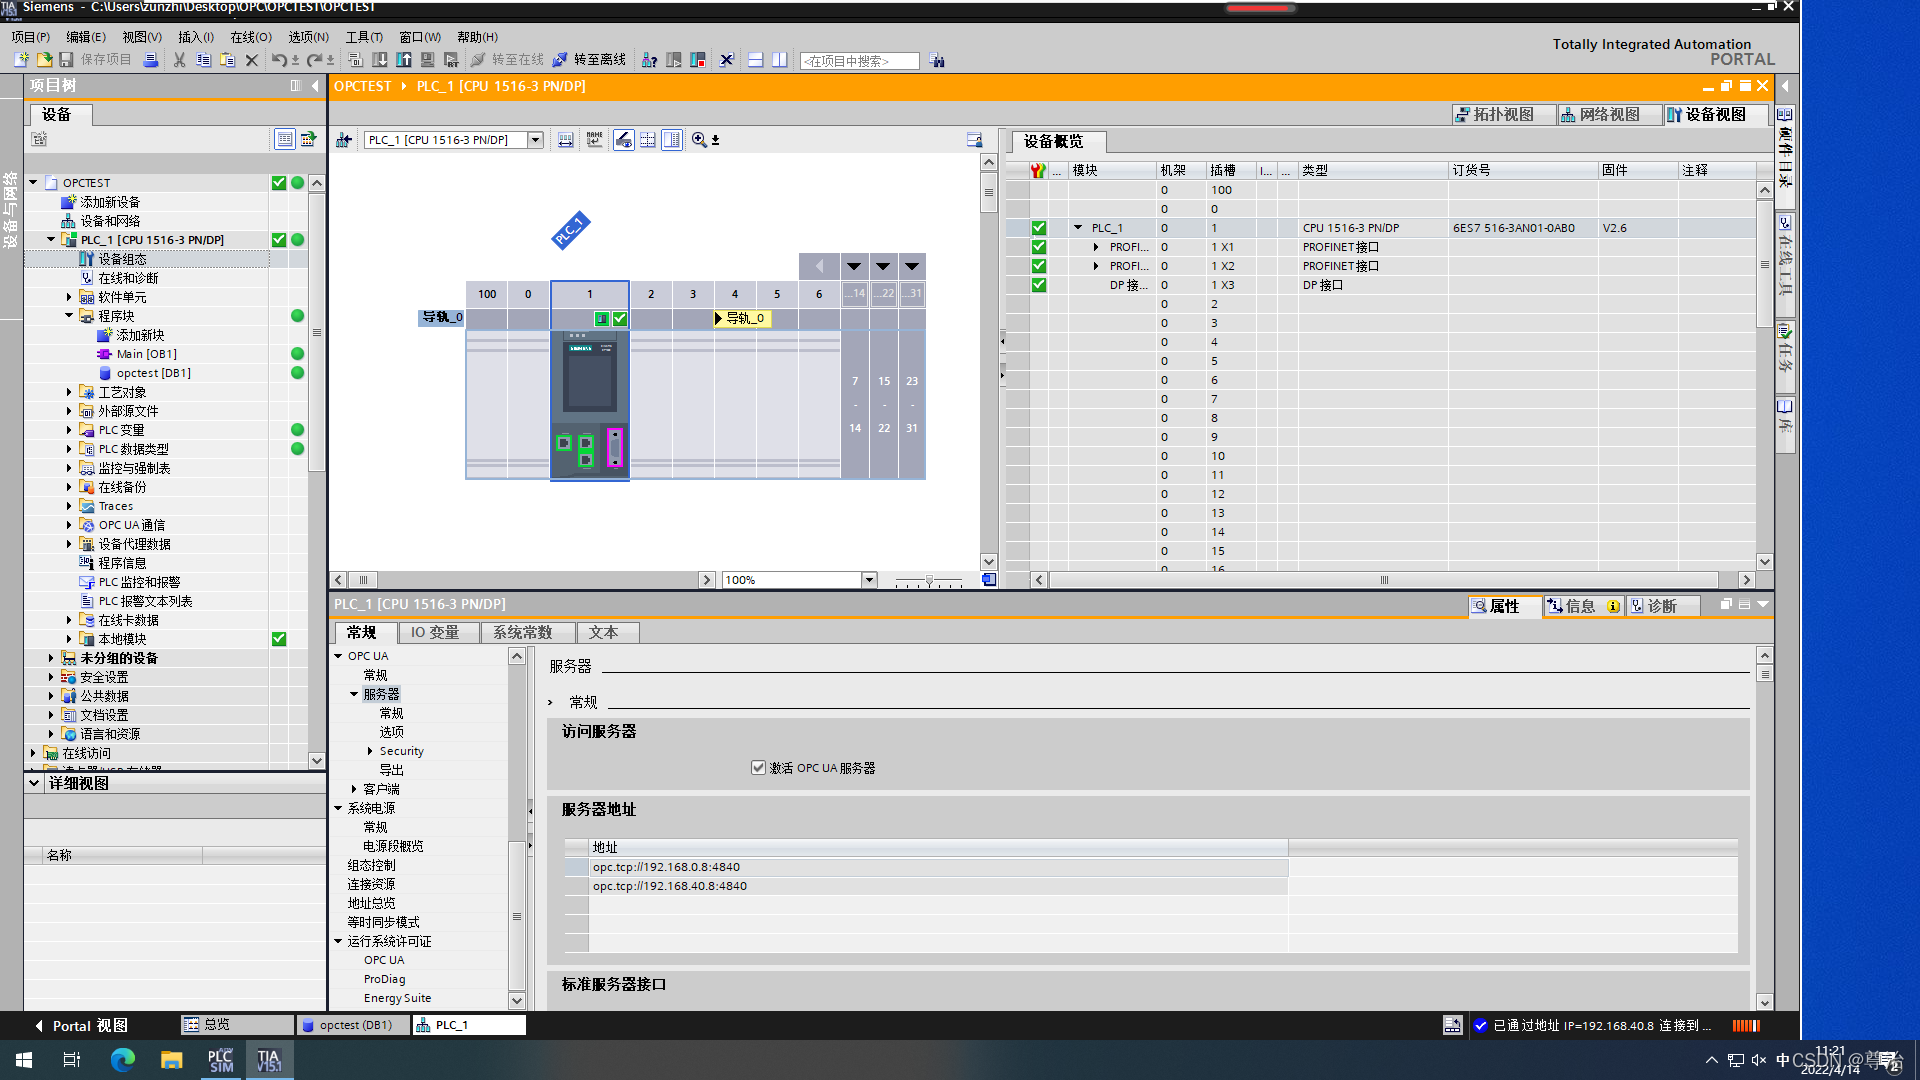
Task: Click the show module labels NAME icon
Action: click(595, 140)
